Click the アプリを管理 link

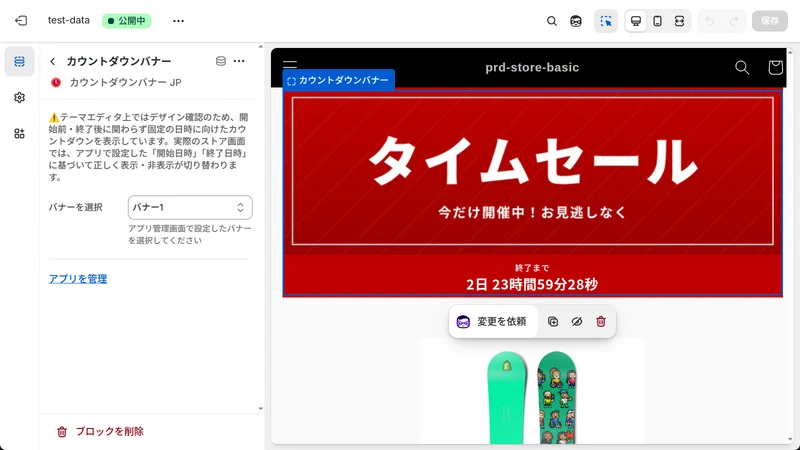78,279
